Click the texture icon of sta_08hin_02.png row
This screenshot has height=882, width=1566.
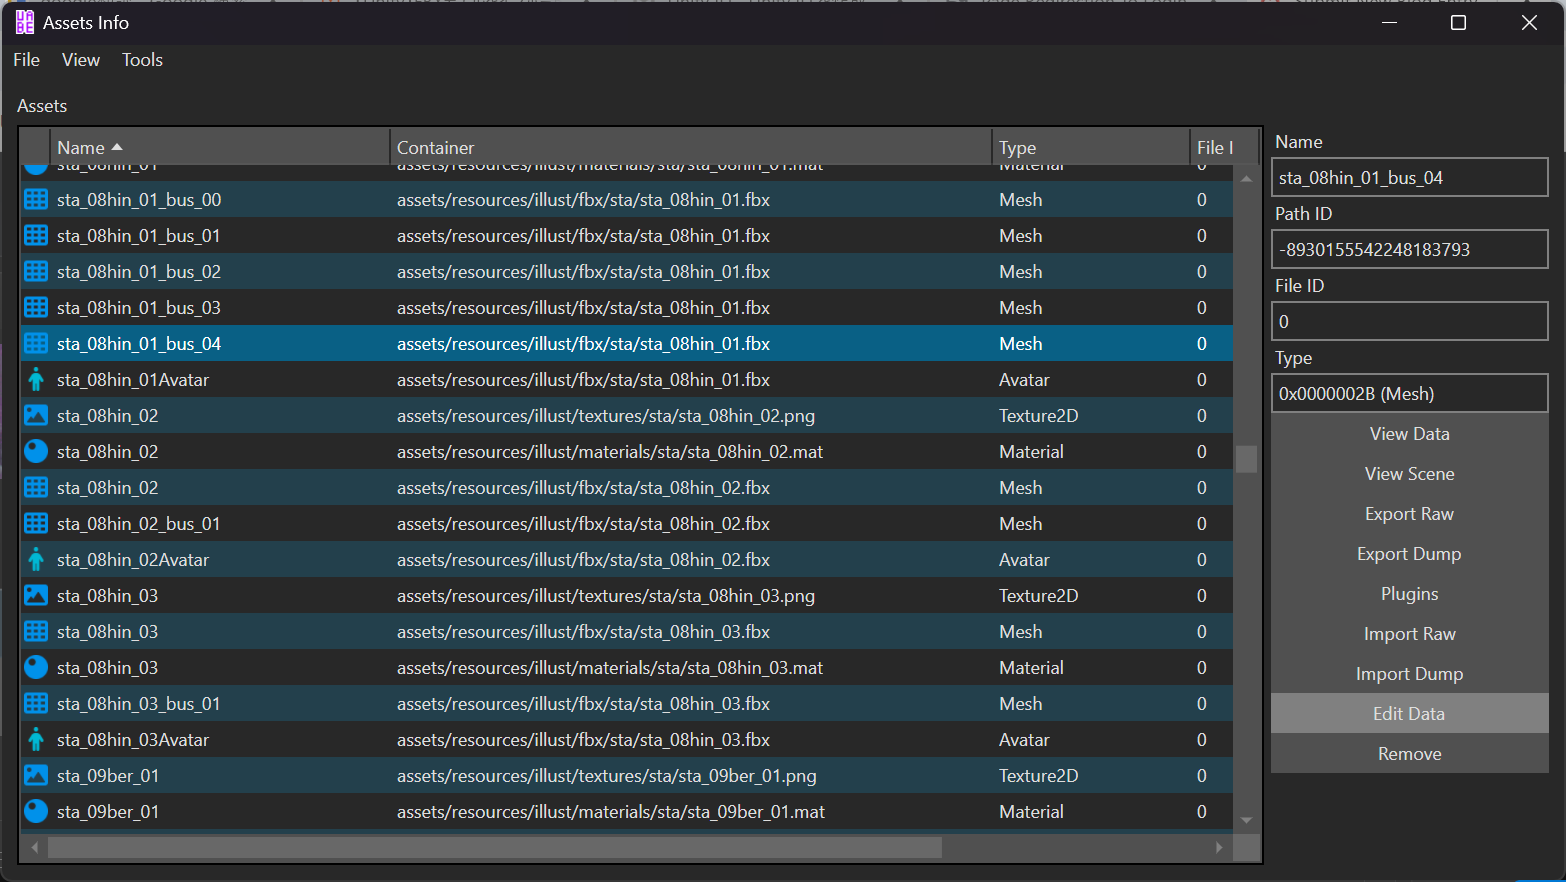tap(36, 415)
